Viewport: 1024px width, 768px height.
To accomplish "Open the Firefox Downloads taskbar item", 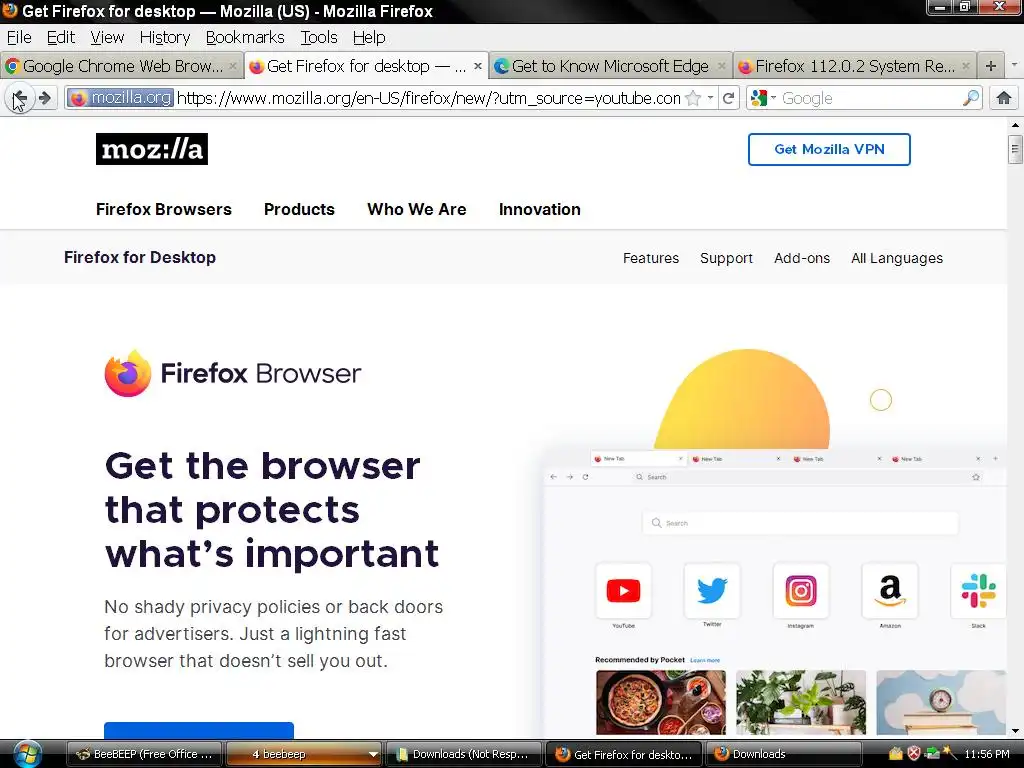I will pos(782,754).
